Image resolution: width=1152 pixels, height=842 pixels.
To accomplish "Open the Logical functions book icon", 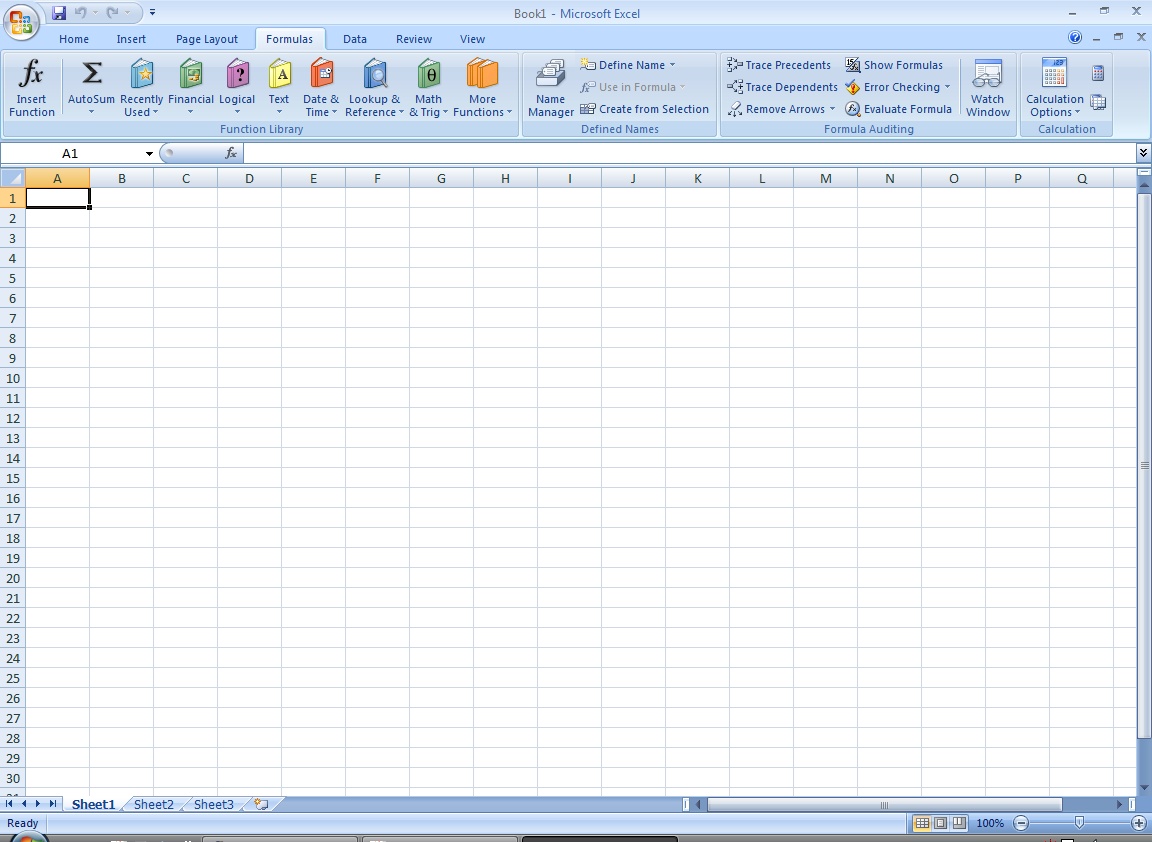I will coord(237,74).
